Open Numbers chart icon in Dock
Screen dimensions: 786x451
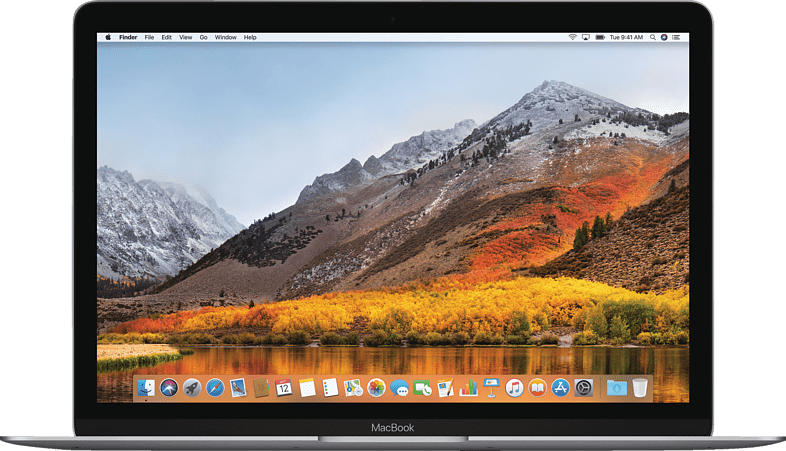[x=468, y=388]
